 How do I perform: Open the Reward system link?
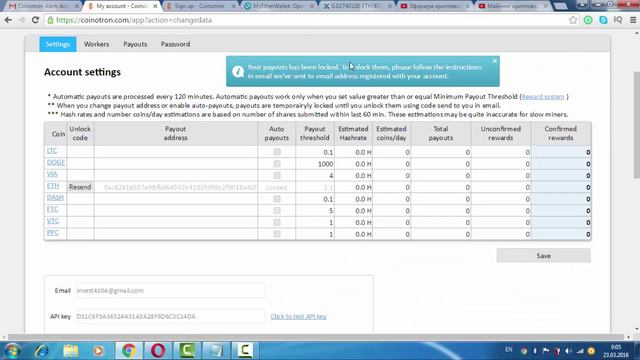(543, 97)
